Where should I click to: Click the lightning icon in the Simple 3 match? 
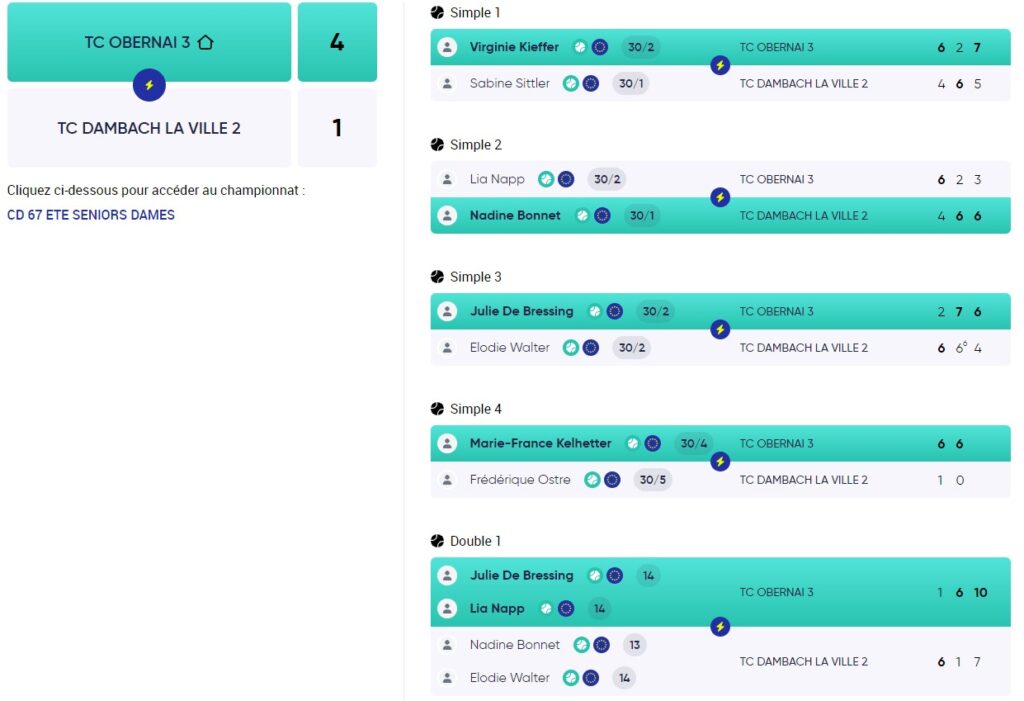click(x=720, y=329)
